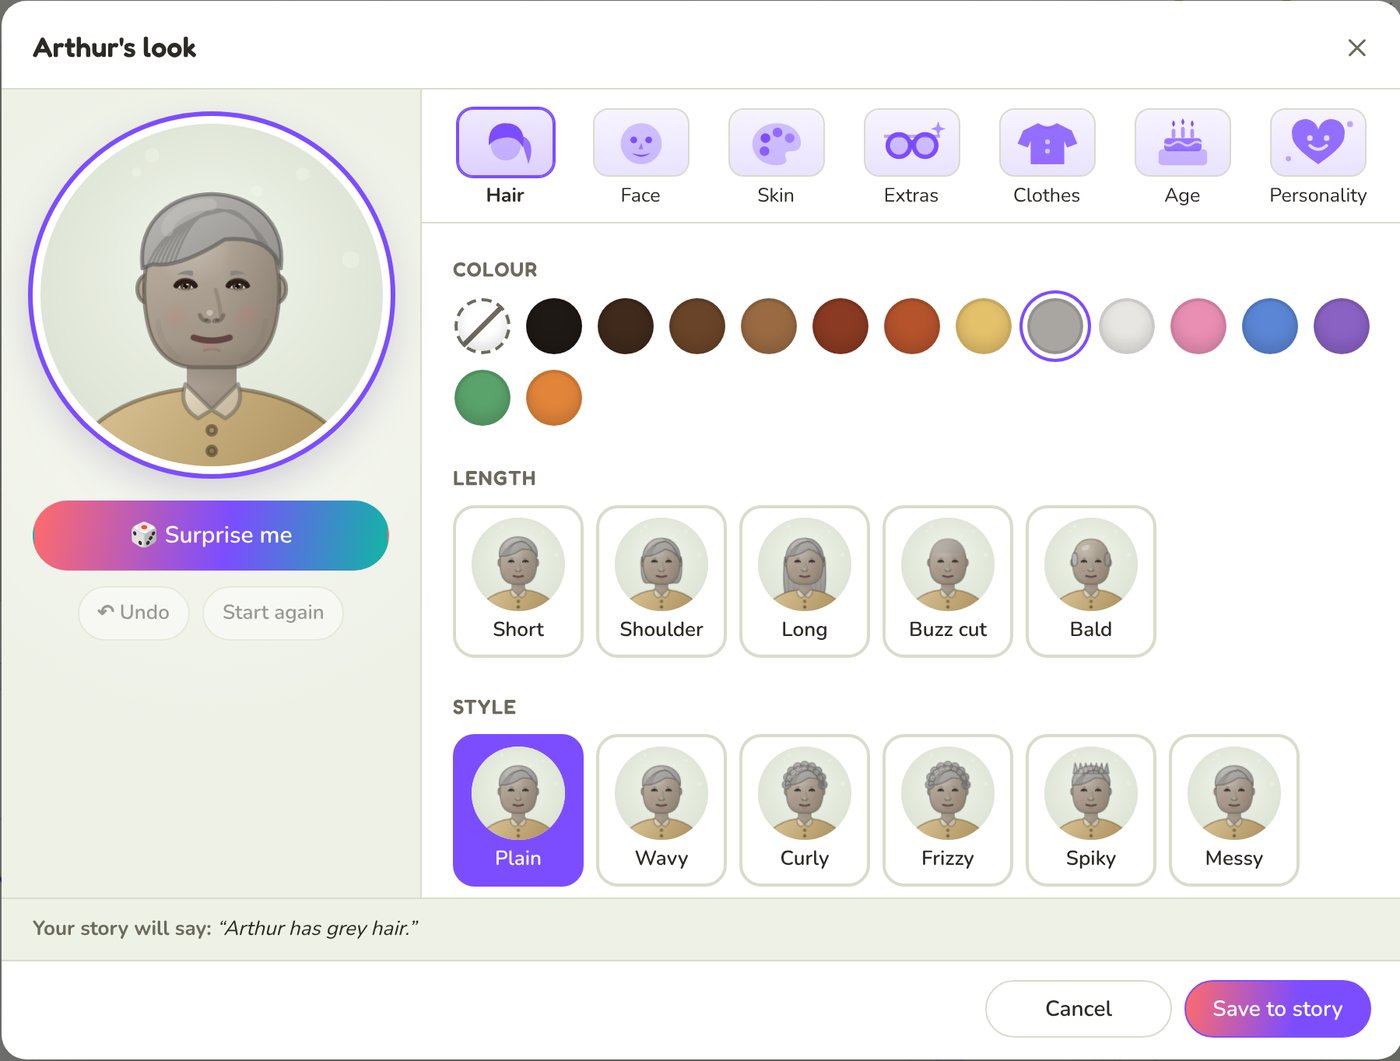
Task: Choose the white hair colour
Action: [1127, 326]
